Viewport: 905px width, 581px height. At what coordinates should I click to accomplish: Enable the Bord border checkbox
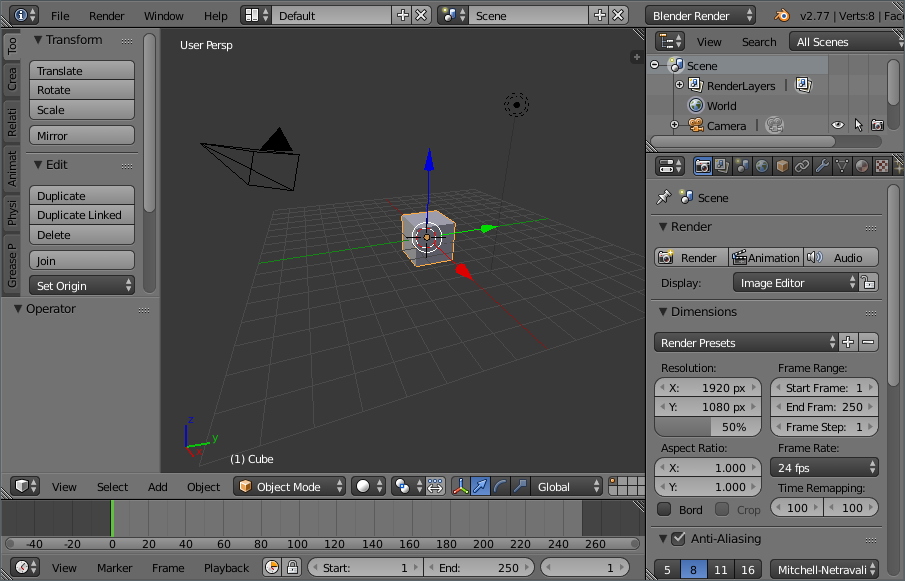(x=664, y=509)
